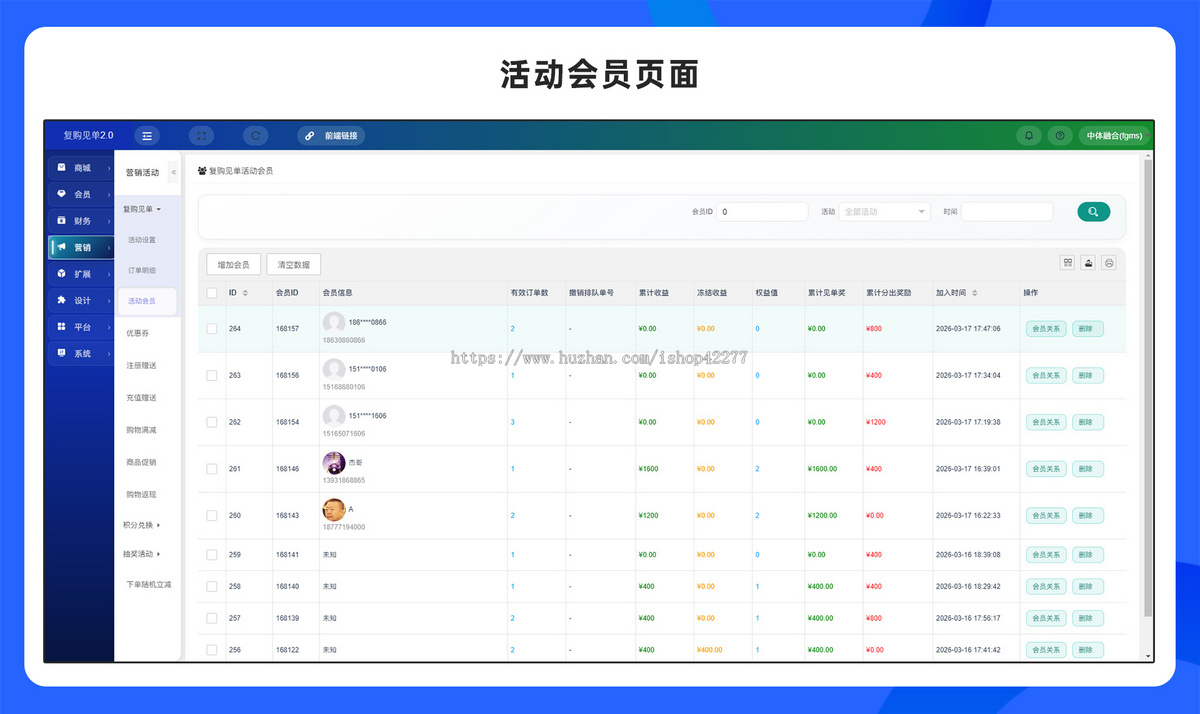Click 会员关系 button in row 264
This screenshot has height=714, width=1200.
pyautogui.click(x=1046, y=328)
